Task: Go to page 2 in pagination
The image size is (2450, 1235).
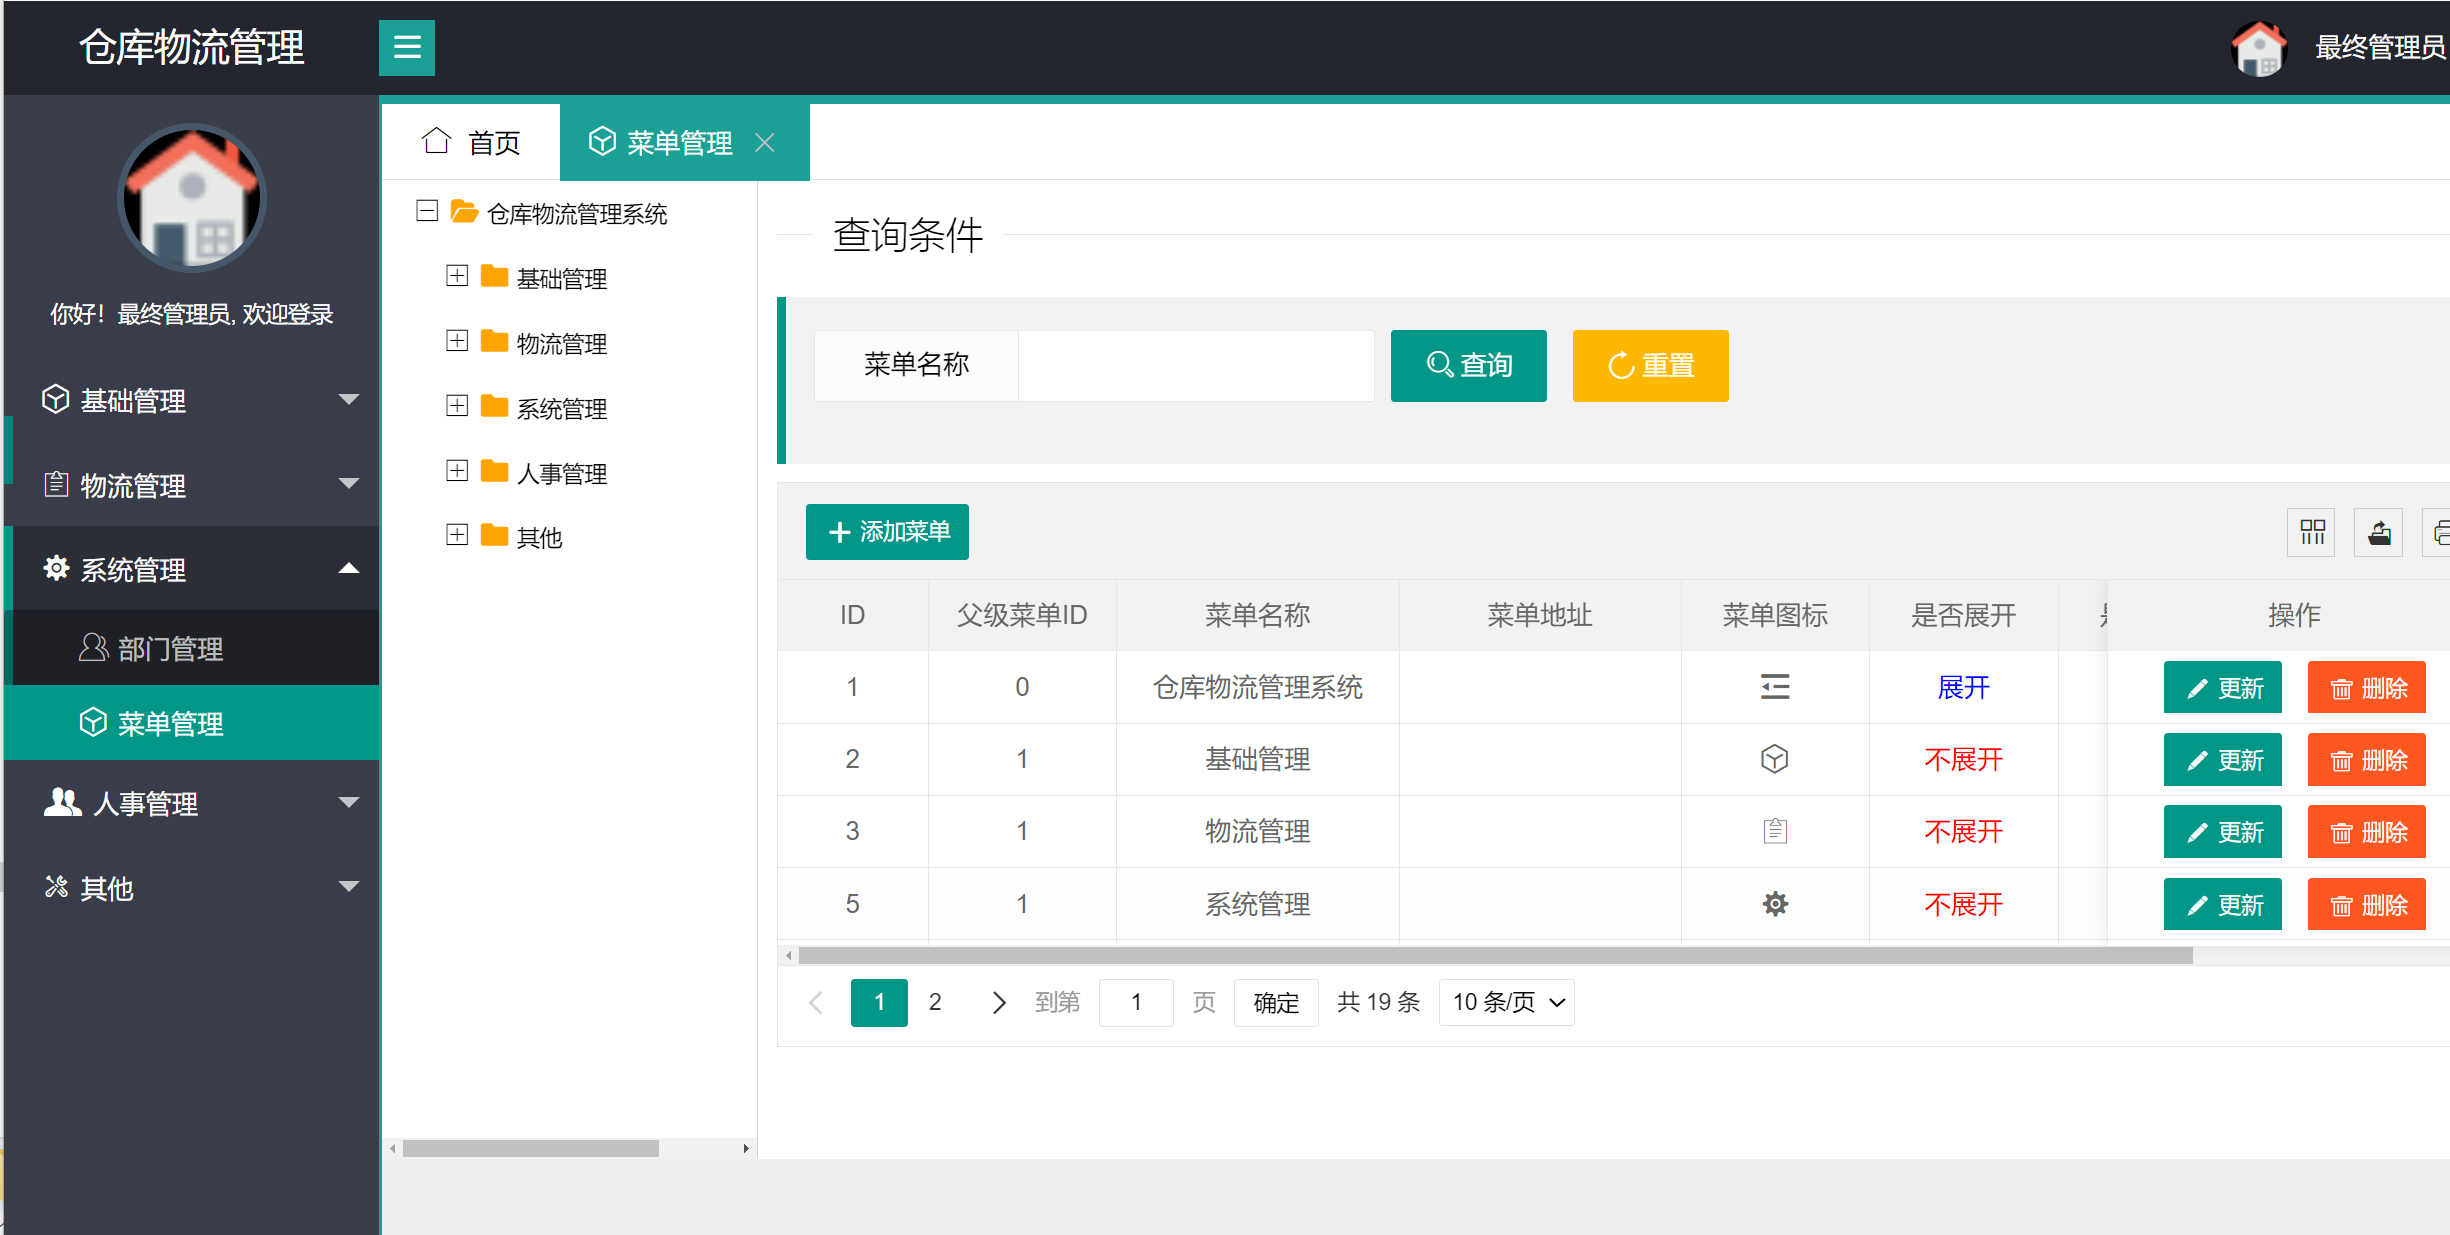Action: point(935,1002)
